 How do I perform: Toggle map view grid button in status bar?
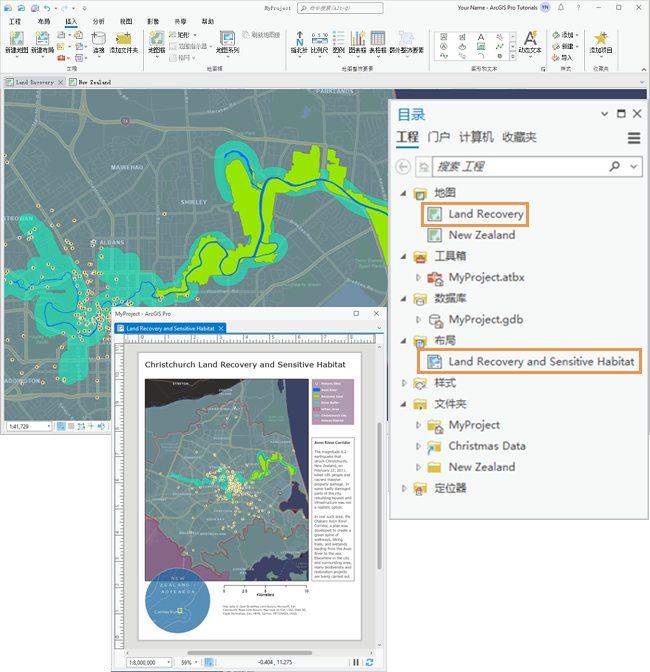point(71,426)
